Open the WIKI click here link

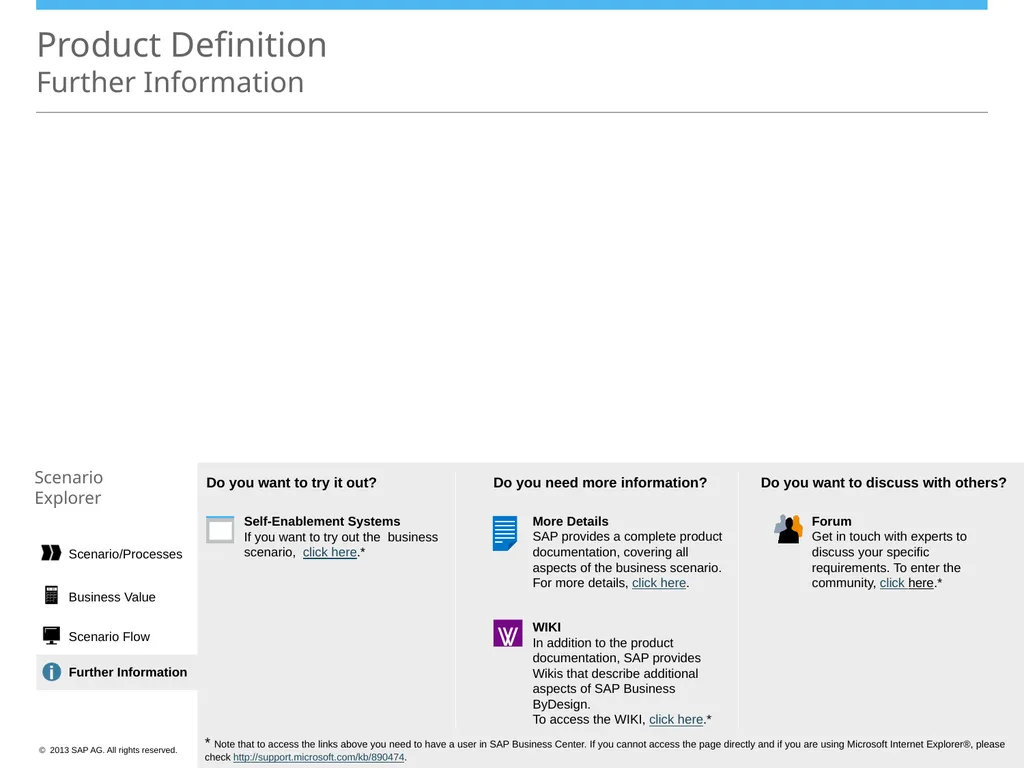(x=676, y=720)
